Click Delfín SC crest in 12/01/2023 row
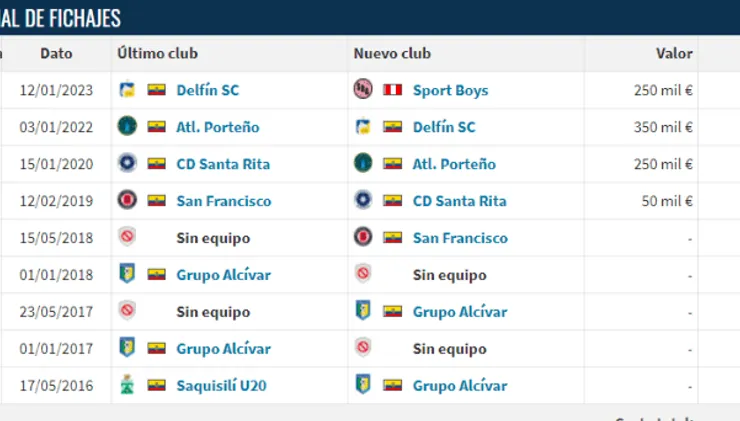The image size is (740, 421). point(126,90)
